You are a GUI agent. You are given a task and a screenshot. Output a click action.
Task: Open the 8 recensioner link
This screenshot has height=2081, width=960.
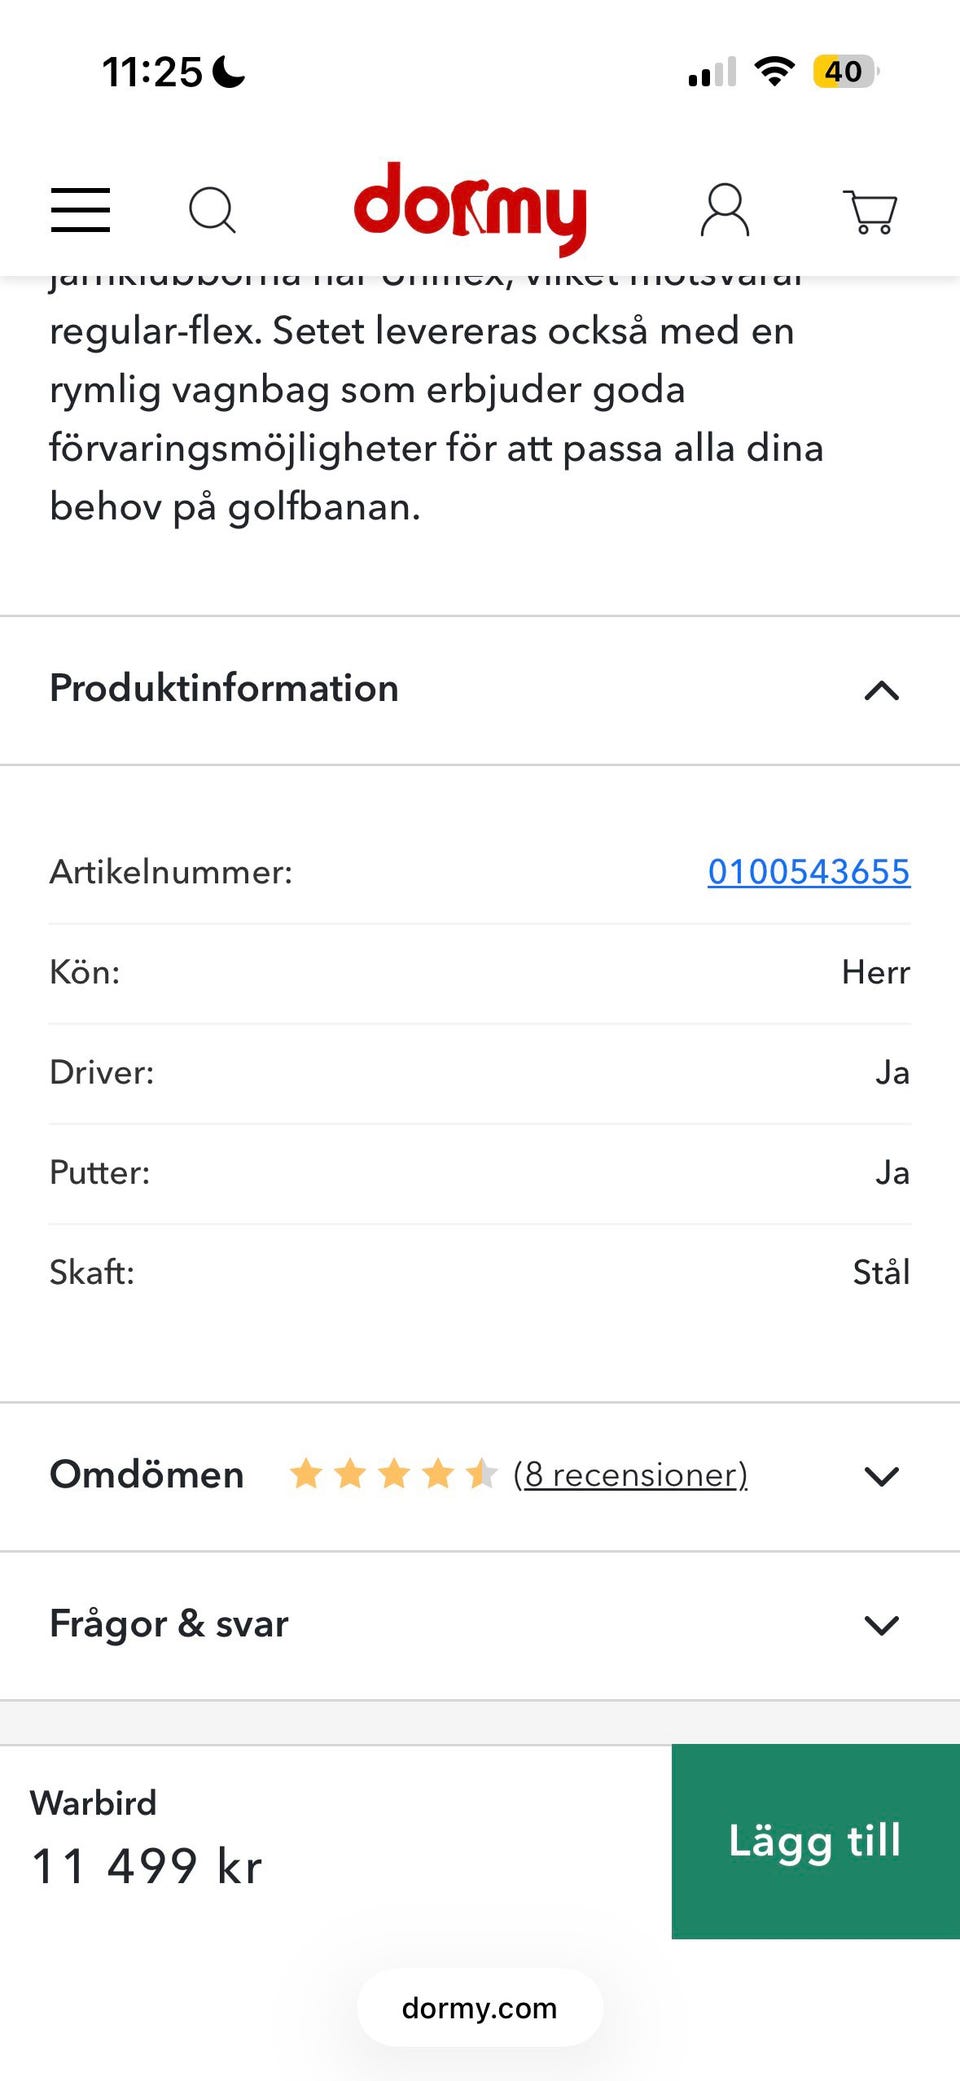click(630, 1475)
